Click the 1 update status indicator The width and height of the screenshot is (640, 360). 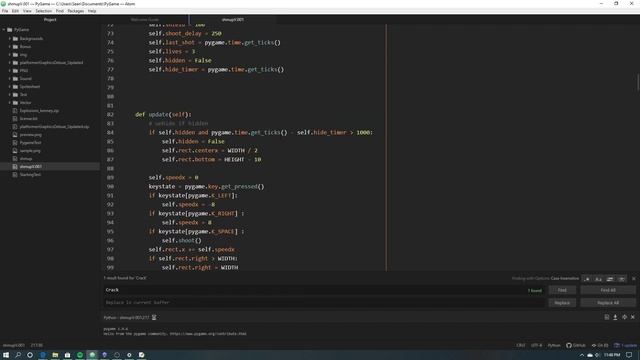point(625,345)
